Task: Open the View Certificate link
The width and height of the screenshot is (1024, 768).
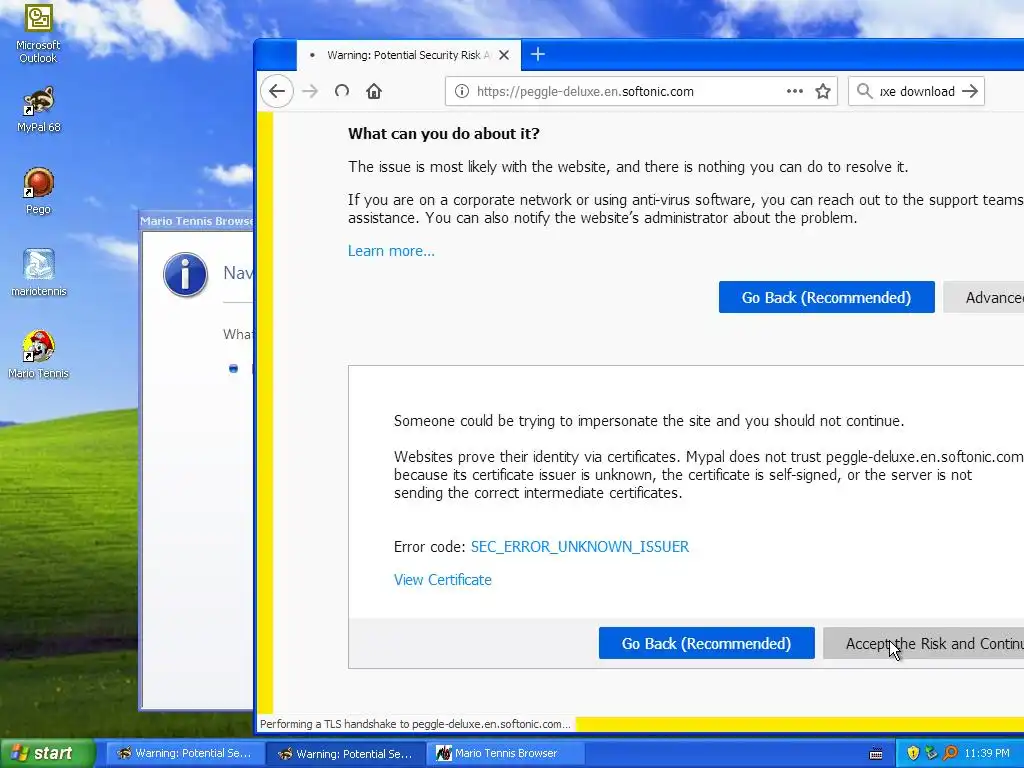Action: 442,580
